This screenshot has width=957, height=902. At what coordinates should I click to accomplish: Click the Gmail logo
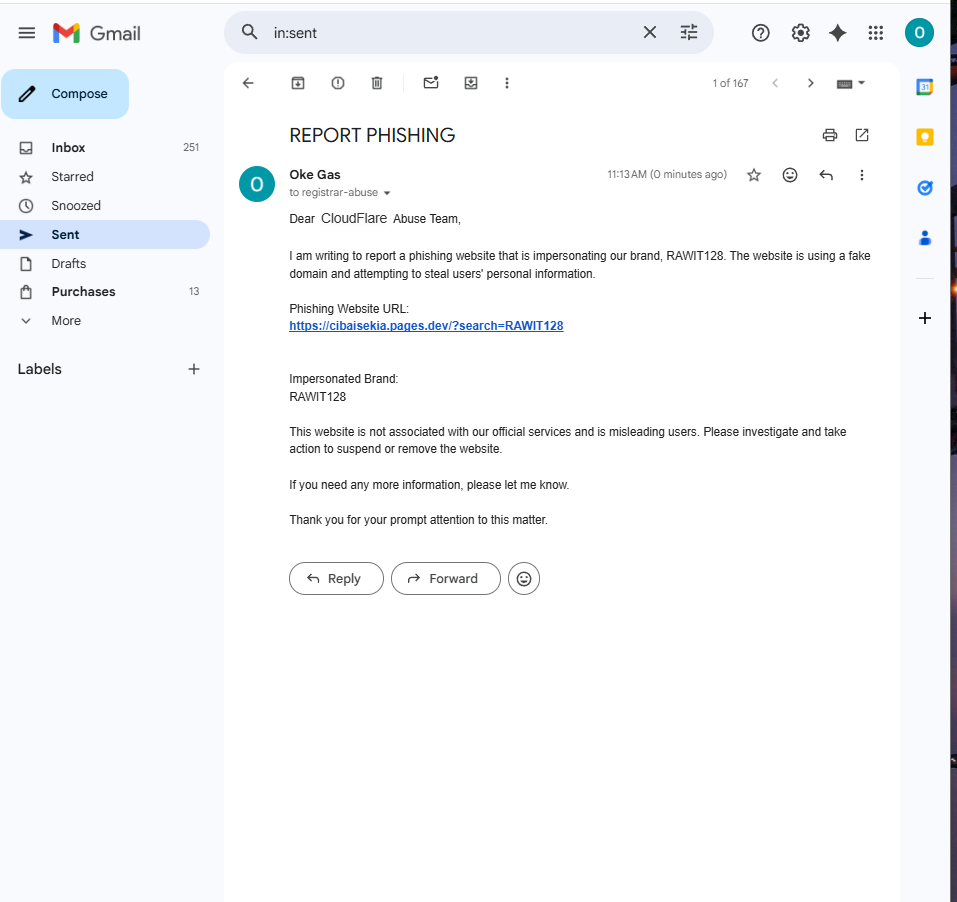tap(96, 33)
